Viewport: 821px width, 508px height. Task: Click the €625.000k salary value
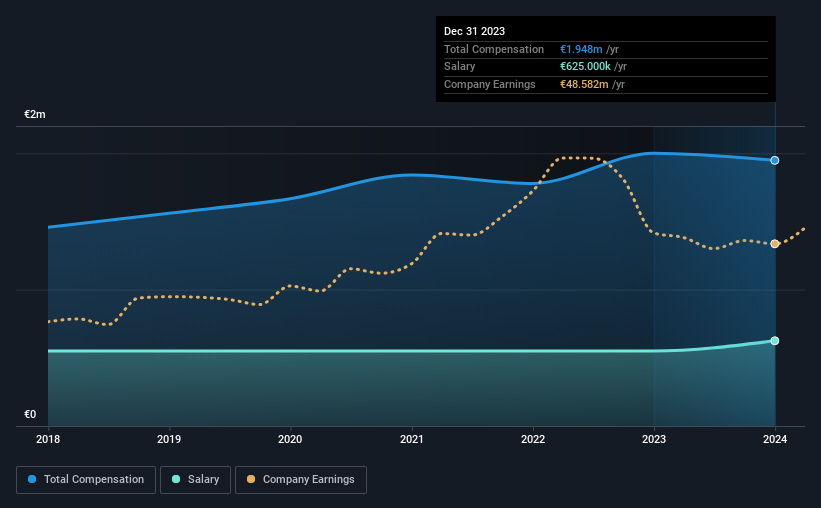click(585, 67)
